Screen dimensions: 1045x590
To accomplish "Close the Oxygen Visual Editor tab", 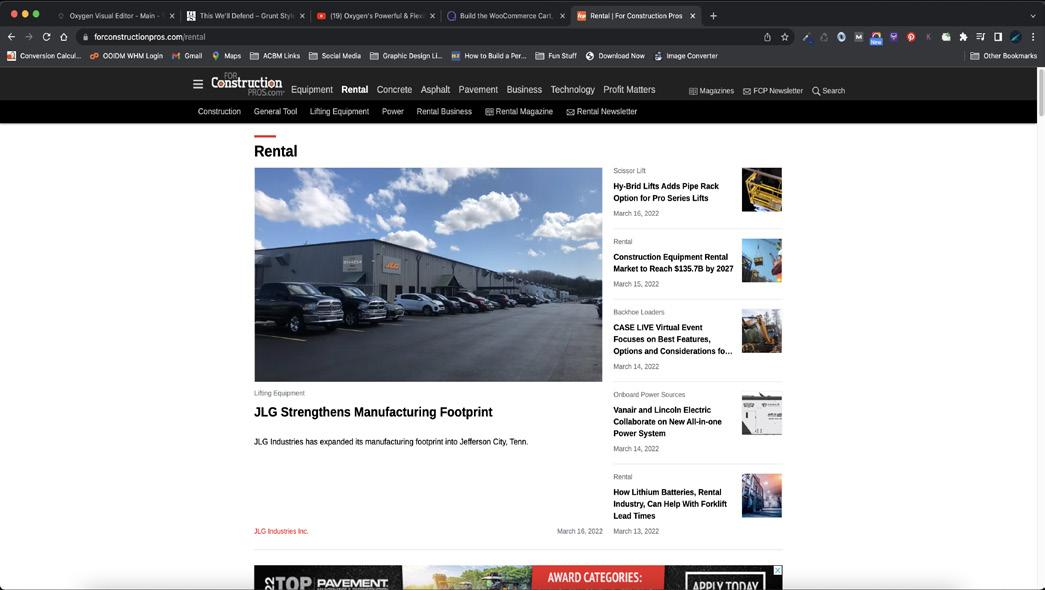I will click(x=171, y=15).
